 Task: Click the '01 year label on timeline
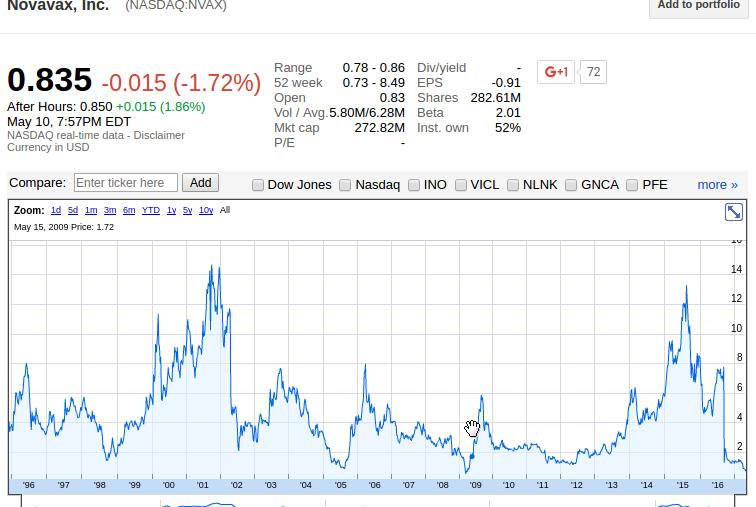click(202, 485)
